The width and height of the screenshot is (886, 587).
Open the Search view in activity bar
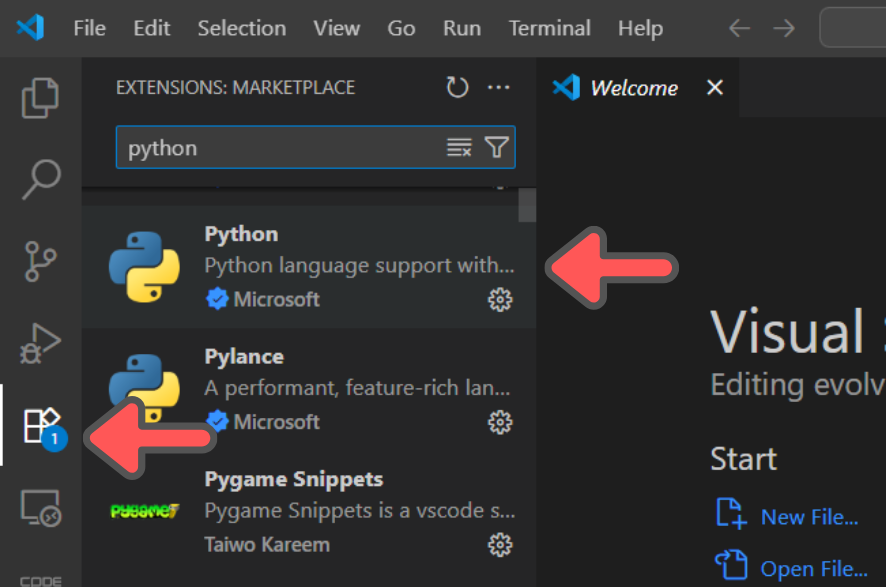pos(41,179)
